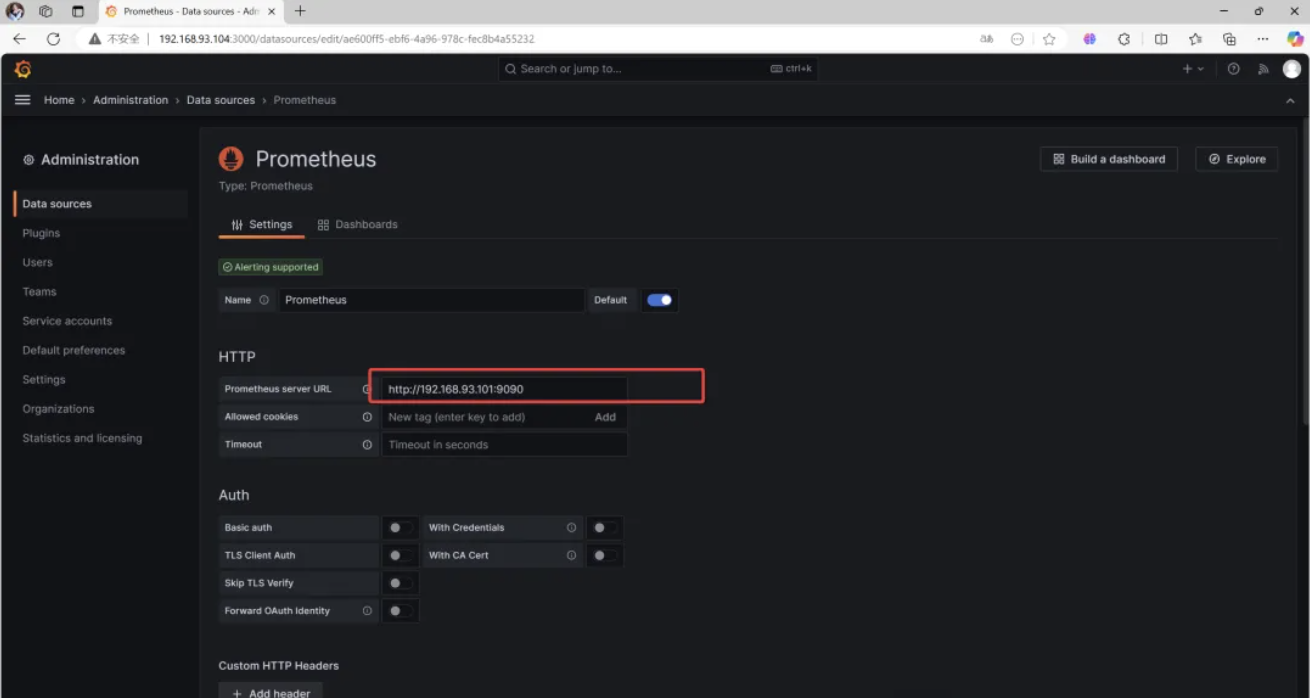Click the Allowed cookies new tag field
Screen dimensions: 1310x698
click(484, 417)
